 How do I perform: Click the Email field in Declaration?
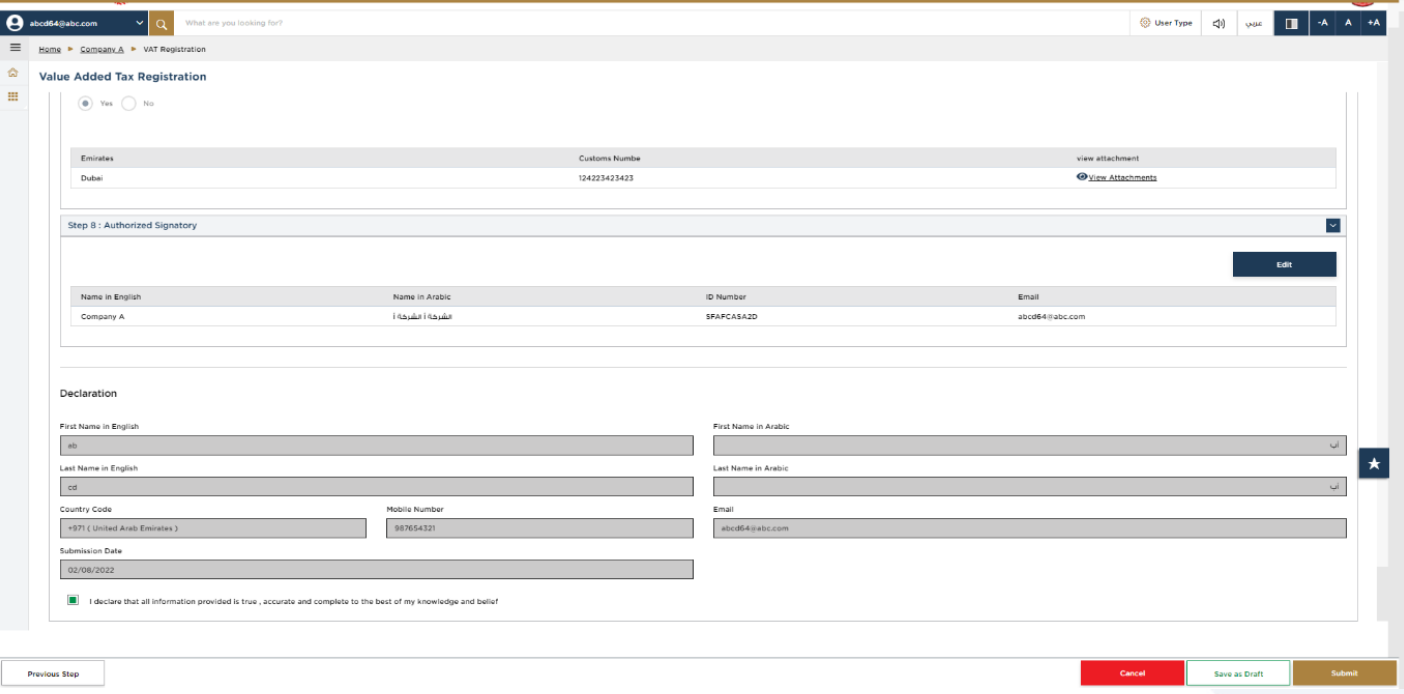click(x=1030, y=528)
